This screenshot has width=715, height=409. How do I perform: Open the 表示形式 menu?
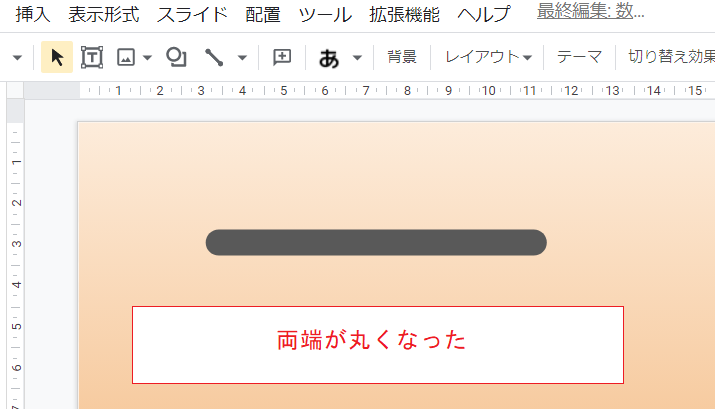tap(104, 15)
